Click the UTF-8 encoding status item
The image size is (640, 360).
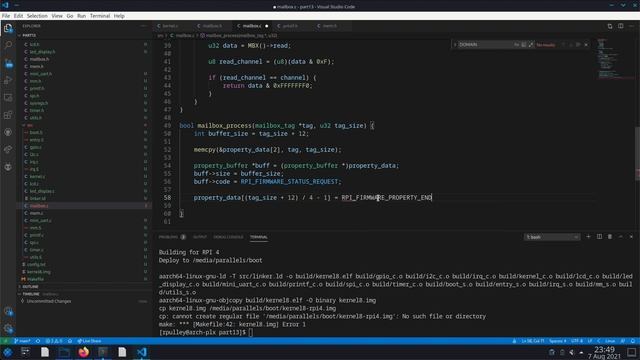577,341
